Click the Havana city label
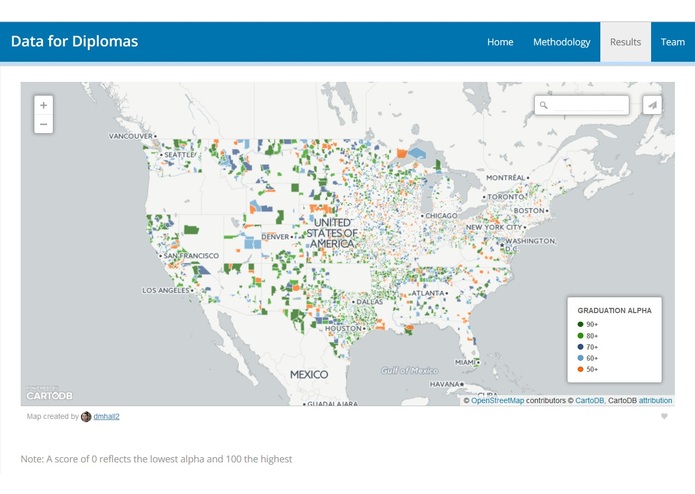 click(x=445, y=384)
